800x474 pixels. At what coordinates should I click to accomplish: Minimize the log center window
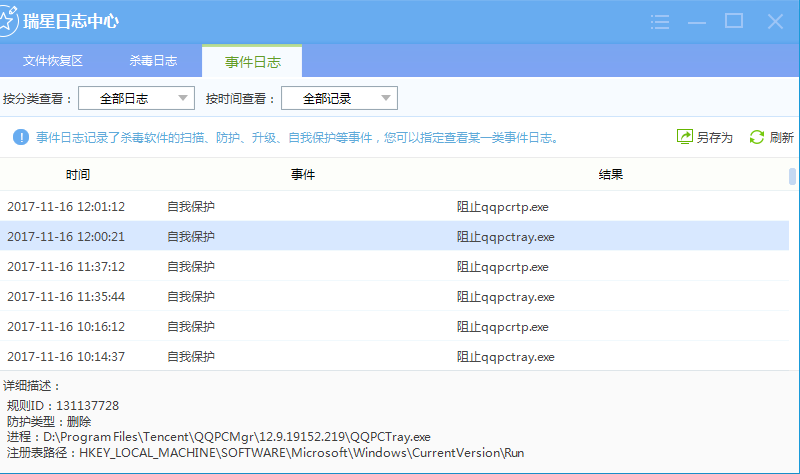[696, 22]
